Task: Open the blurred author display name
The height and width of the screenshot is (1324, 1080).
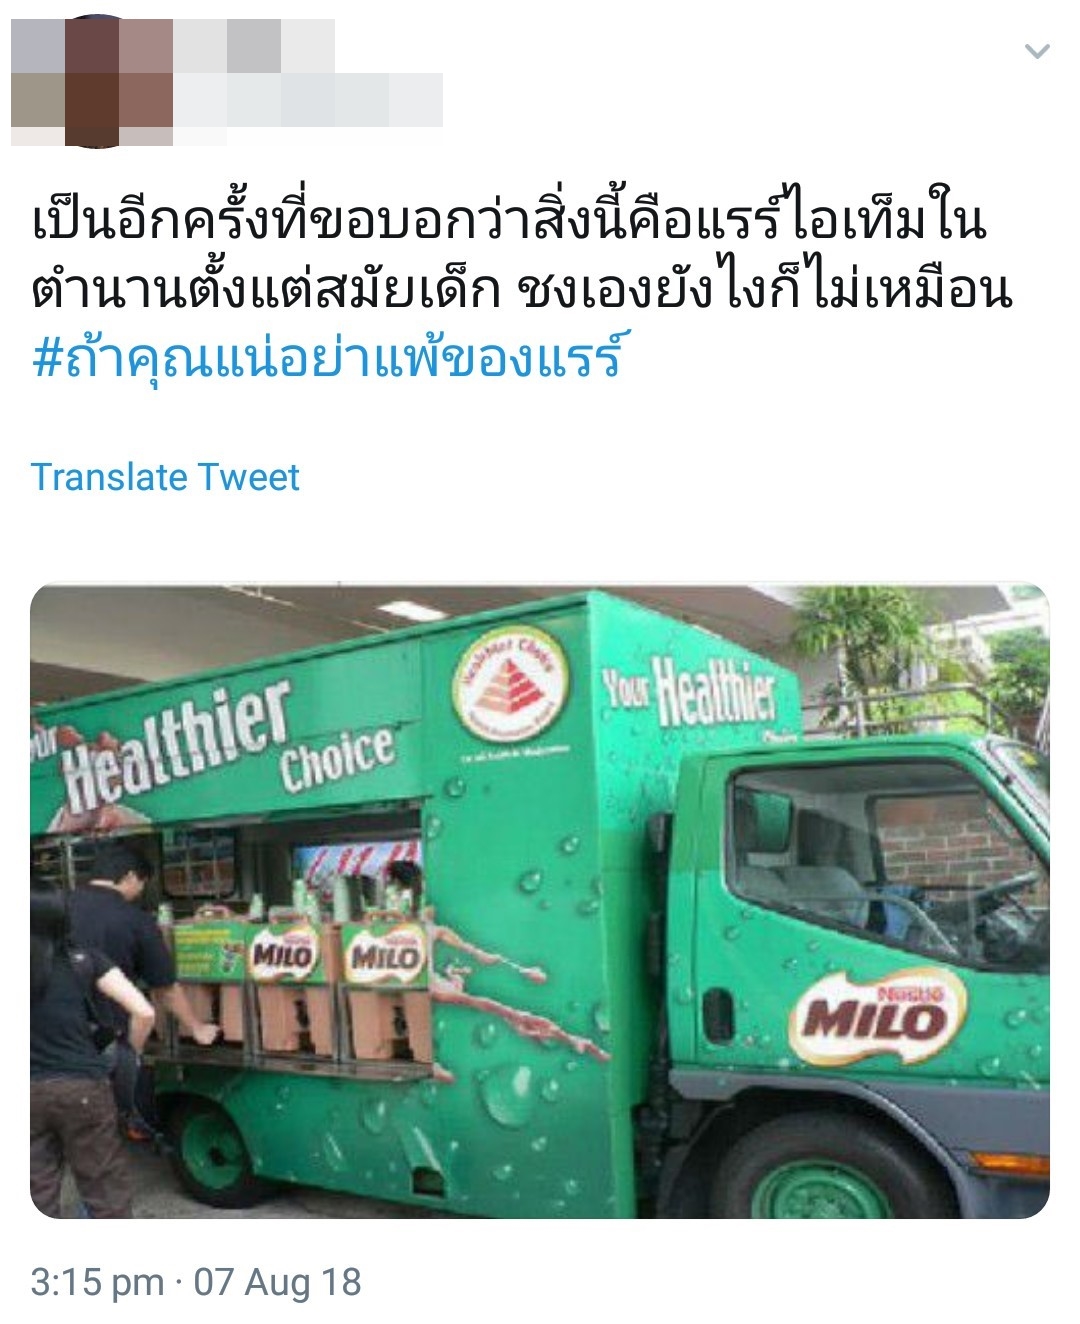Action: click(254, 46)
